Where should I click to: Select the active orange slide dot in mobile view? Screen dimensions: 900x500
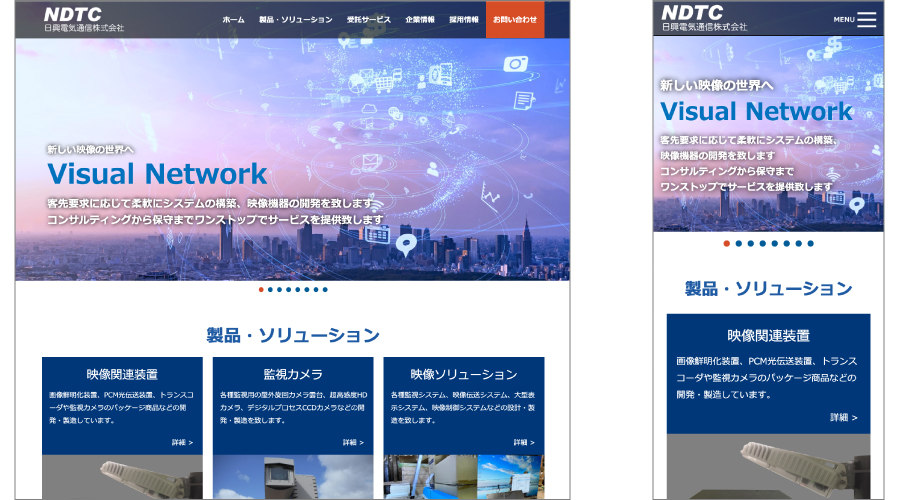[x=727, y=243]
